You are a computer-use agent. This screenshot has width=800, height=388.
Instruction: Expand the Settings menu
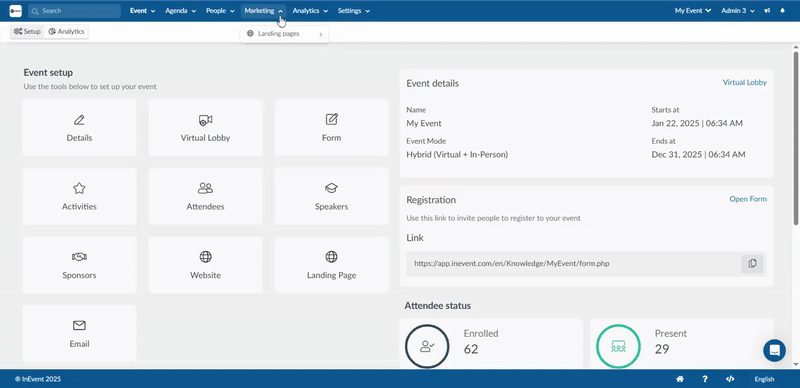pos(354,11)
